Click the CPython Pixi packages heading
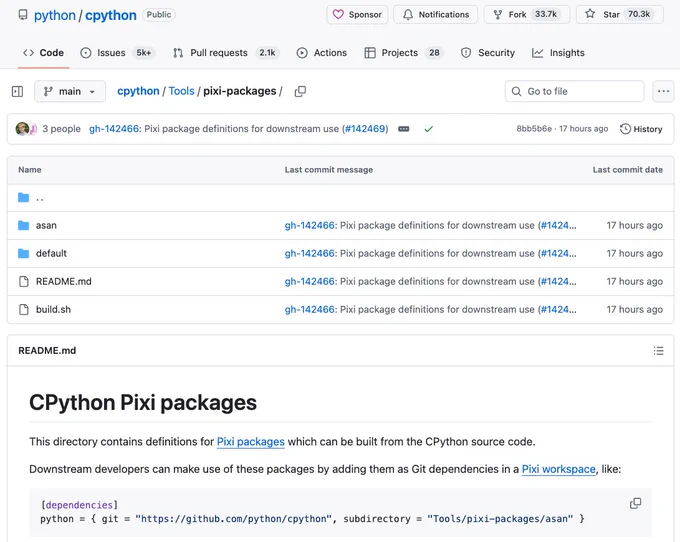The image size is (680, 542). [143, 403]
